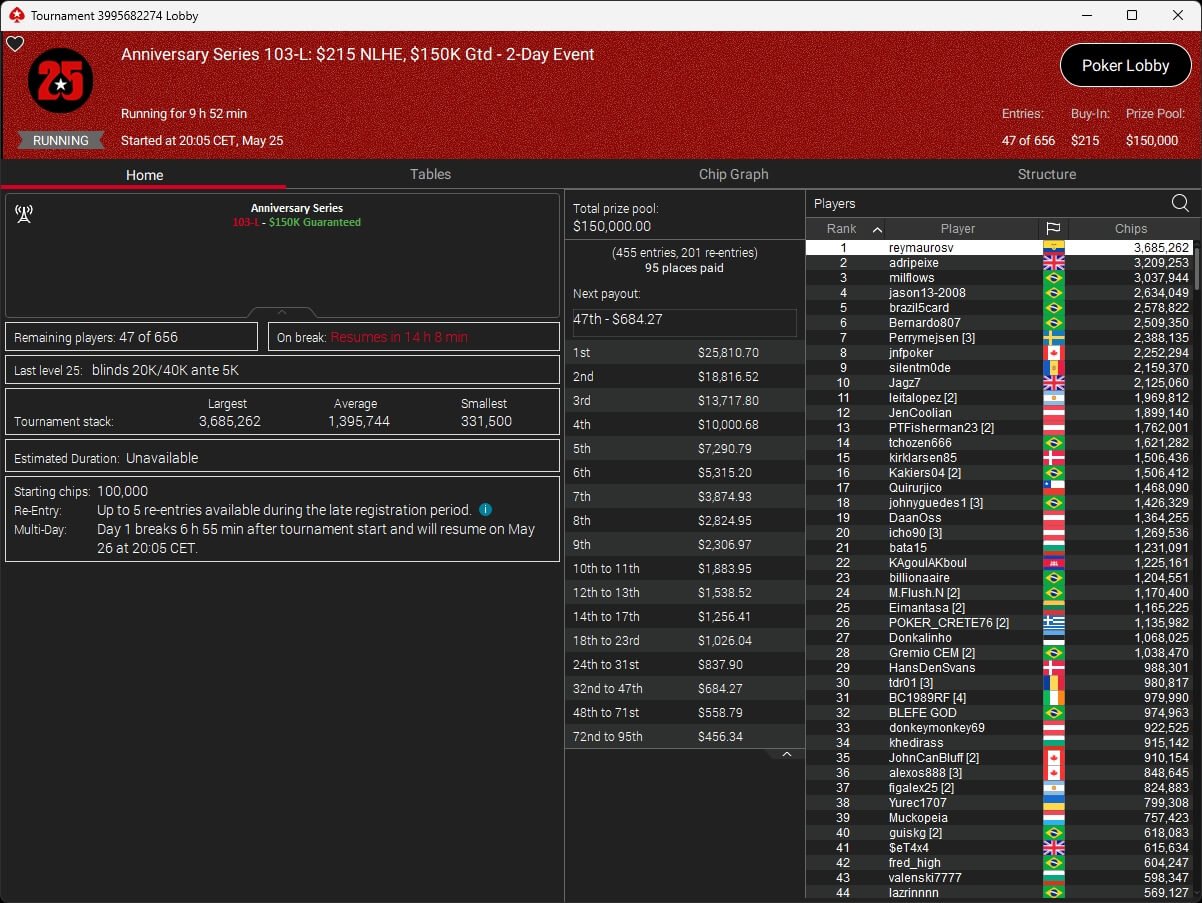Select player brazil5card row
Screen dimensions: 1202x903
(x=1000, y=308)
